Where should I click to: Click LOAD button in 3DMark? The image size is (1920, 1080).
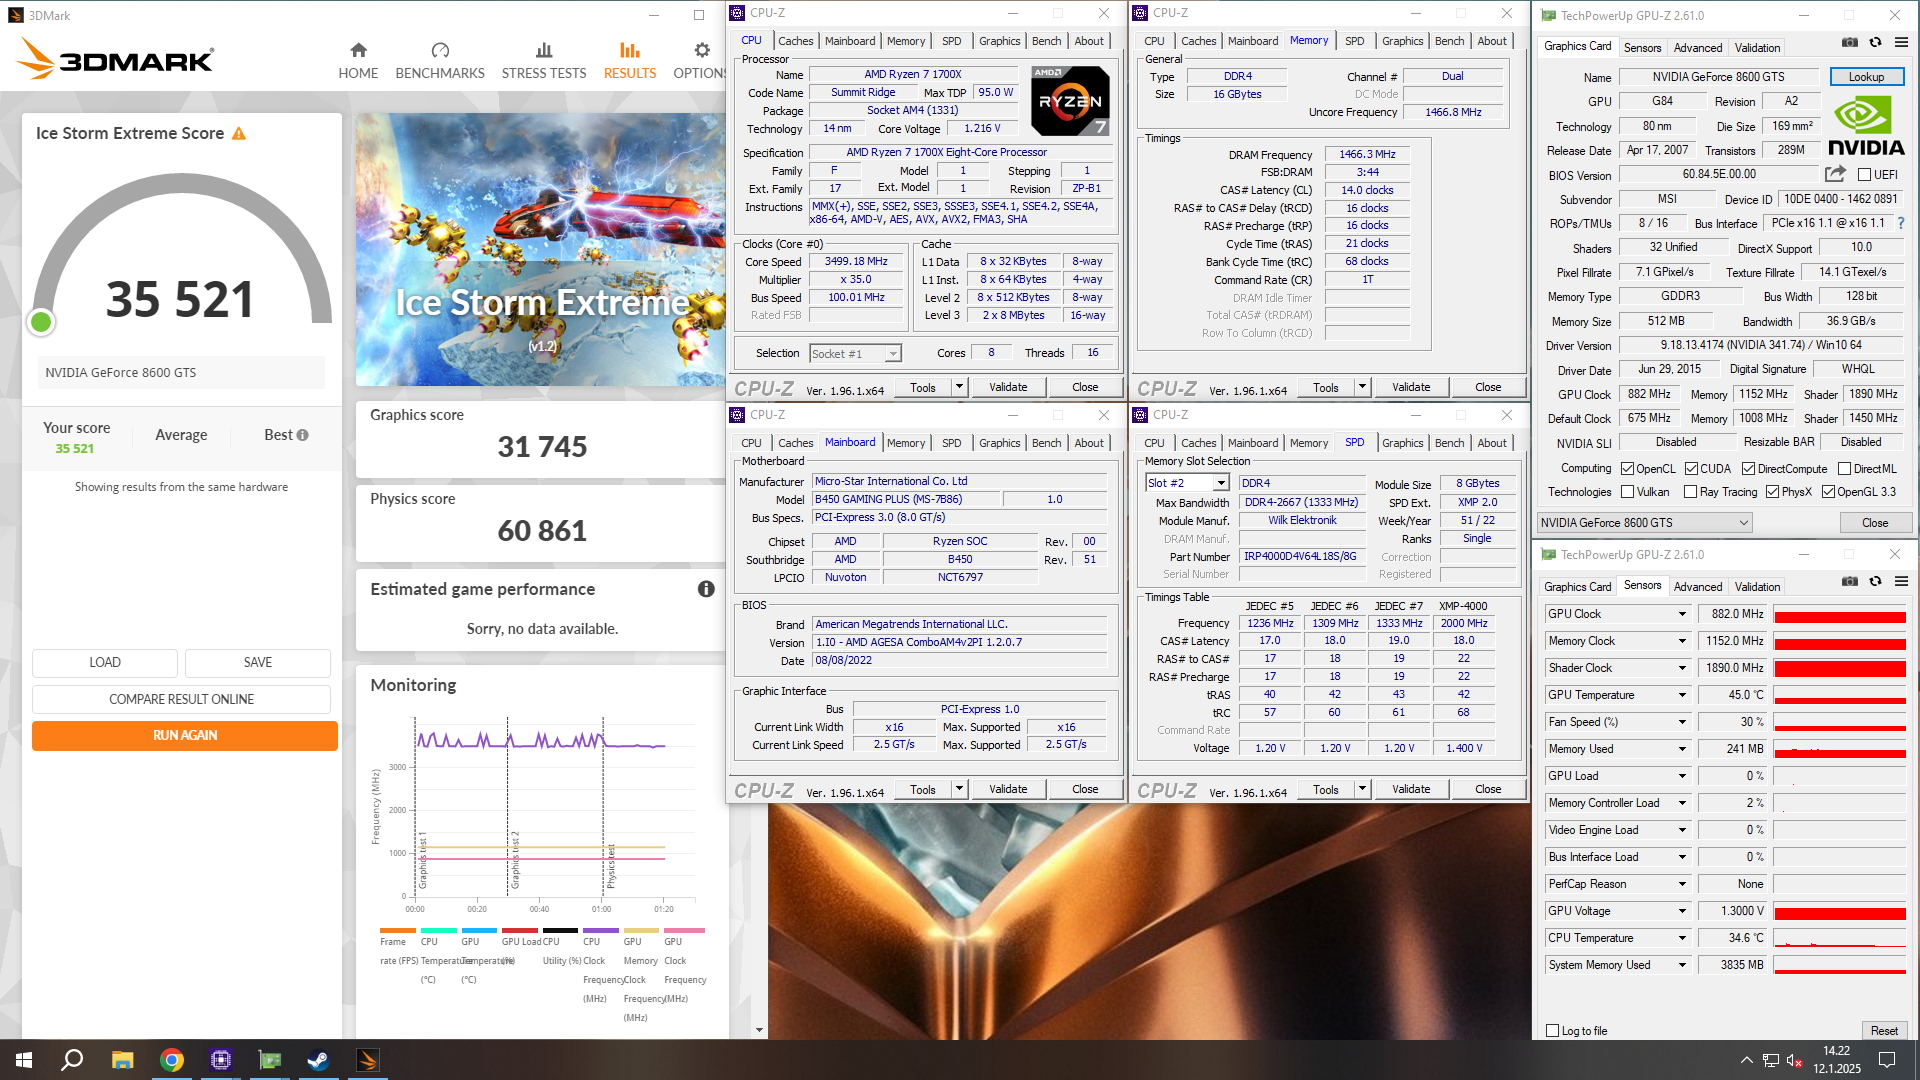coord(105,662)
